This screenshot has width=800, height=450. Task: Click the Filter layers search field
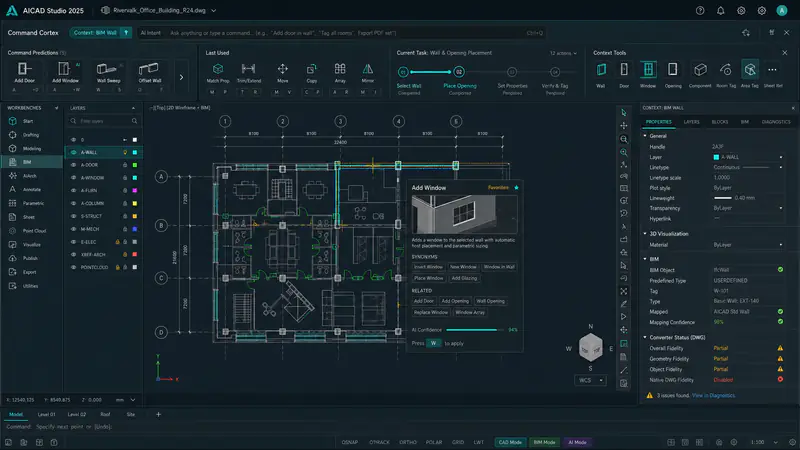104,121
